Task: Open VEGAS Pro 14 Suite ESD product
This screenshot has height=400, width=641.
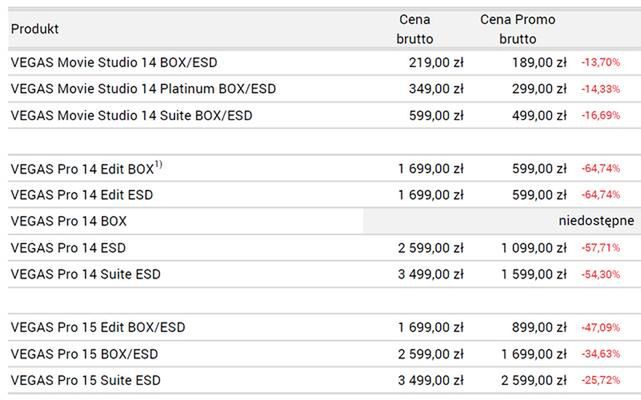Action: (x=86, y=274)
